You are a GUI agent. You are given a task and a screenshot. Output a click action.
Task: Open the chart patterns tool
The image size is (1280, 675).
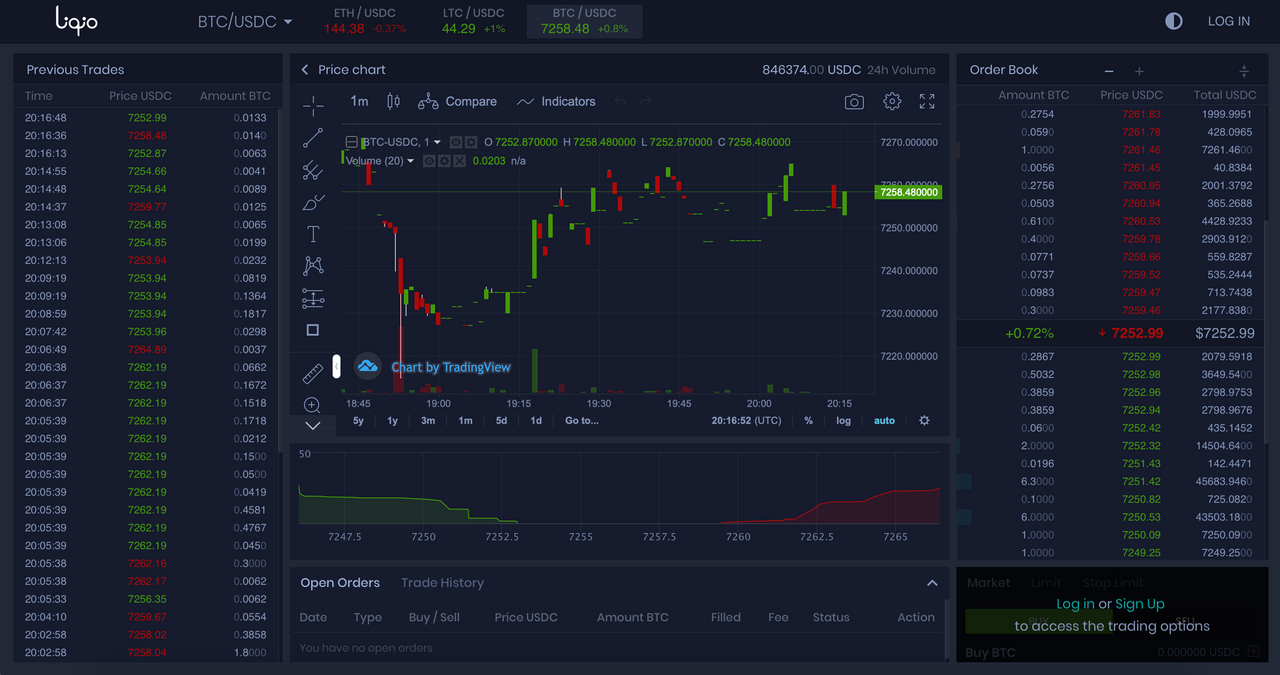(x=313, y=266)
